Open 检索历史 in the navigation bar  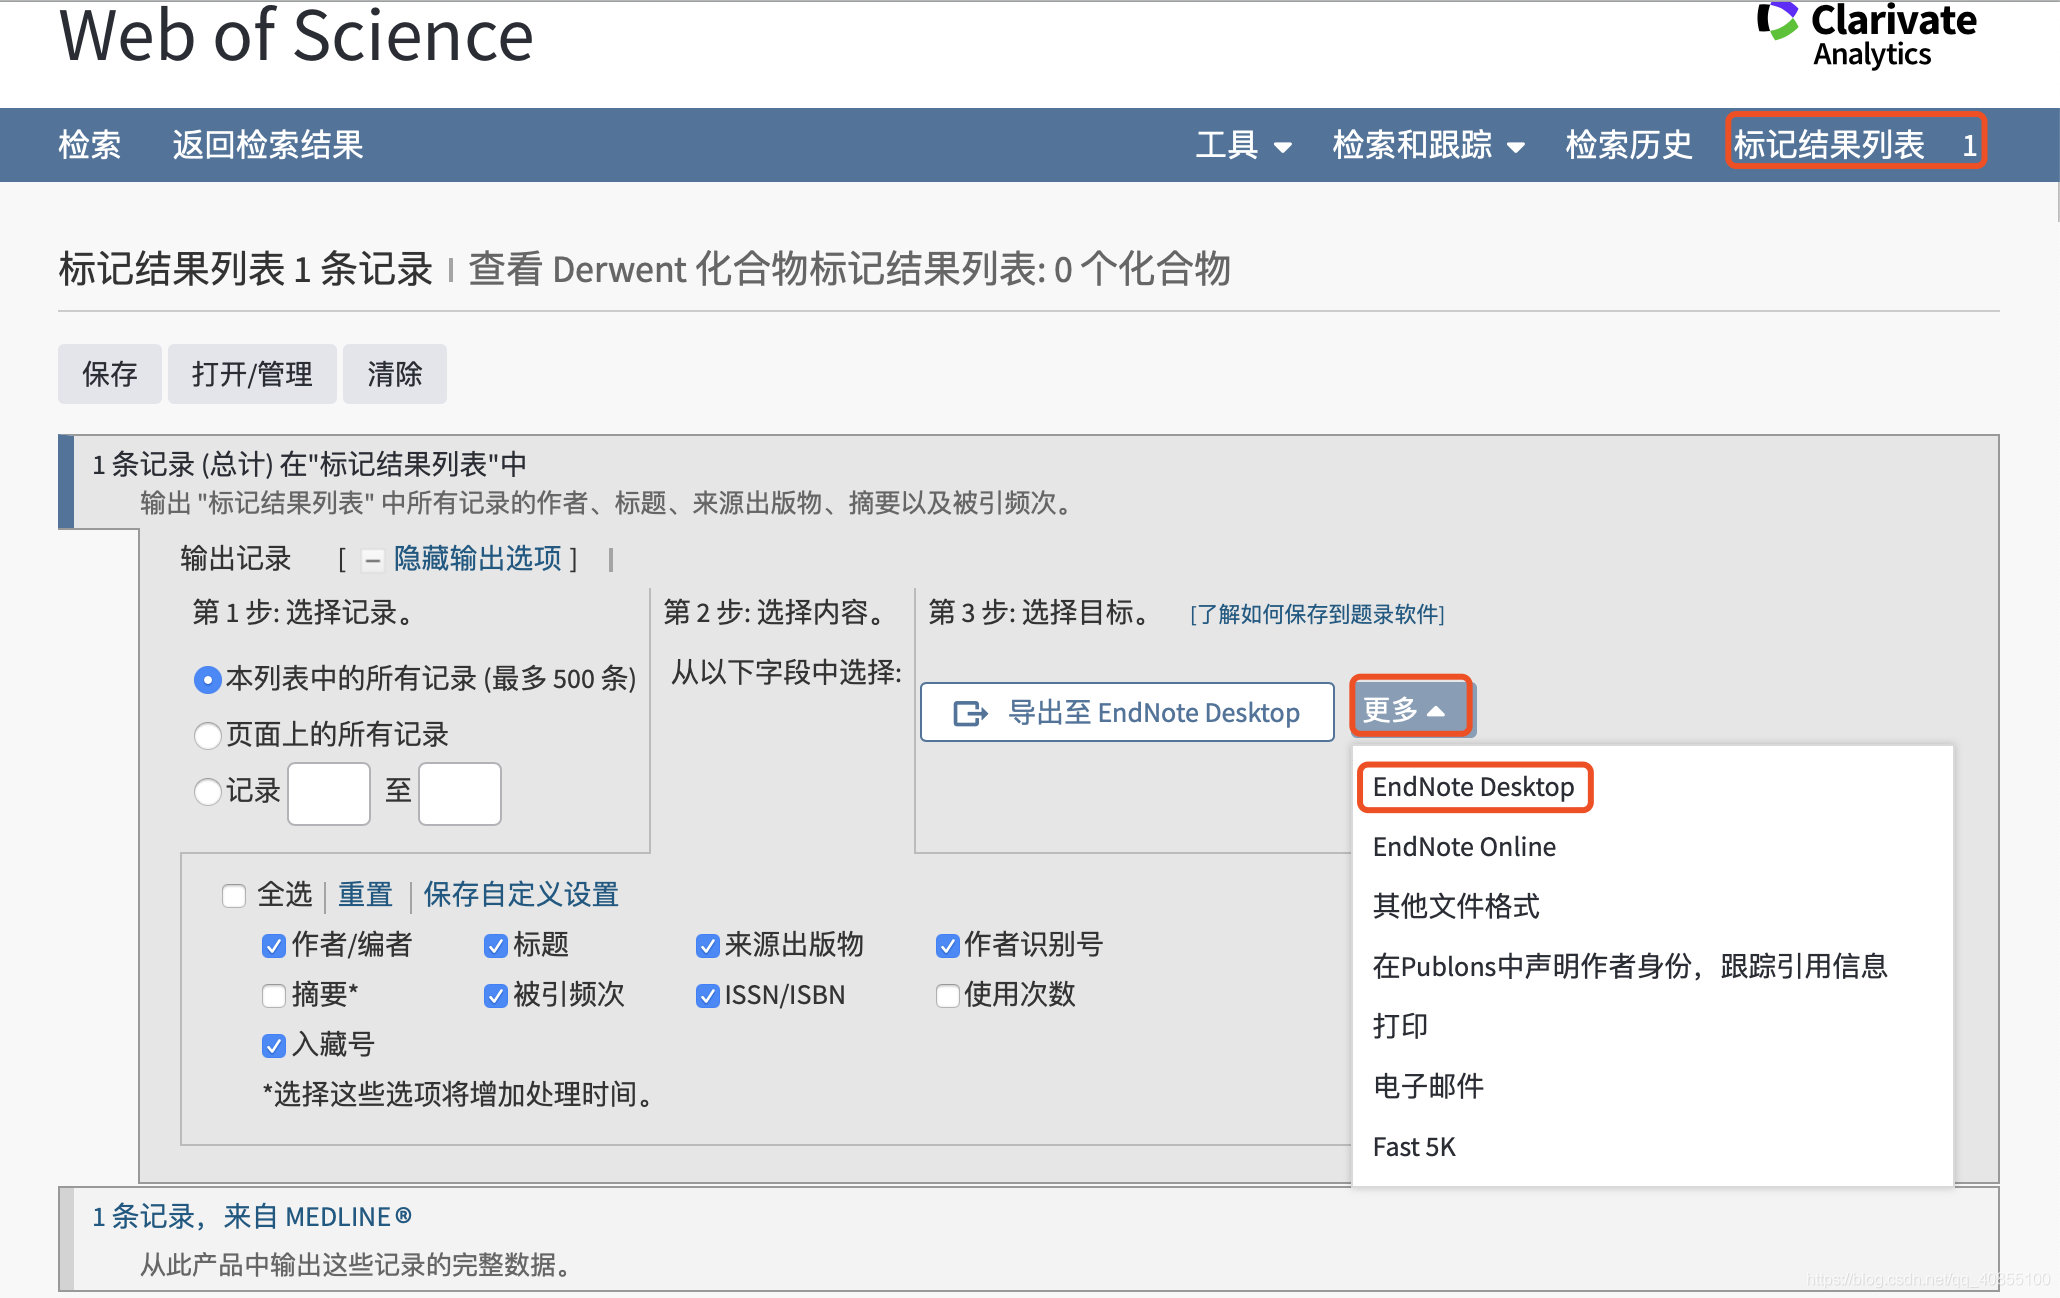tap(1628, 145)
